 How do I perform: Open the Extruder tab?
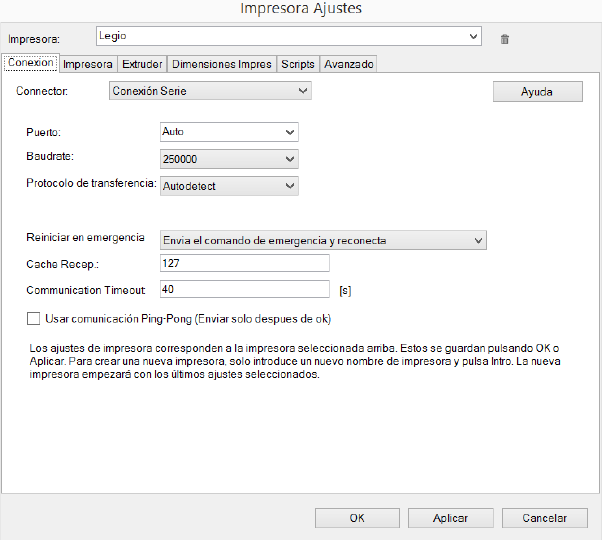(x=142, y=64)
